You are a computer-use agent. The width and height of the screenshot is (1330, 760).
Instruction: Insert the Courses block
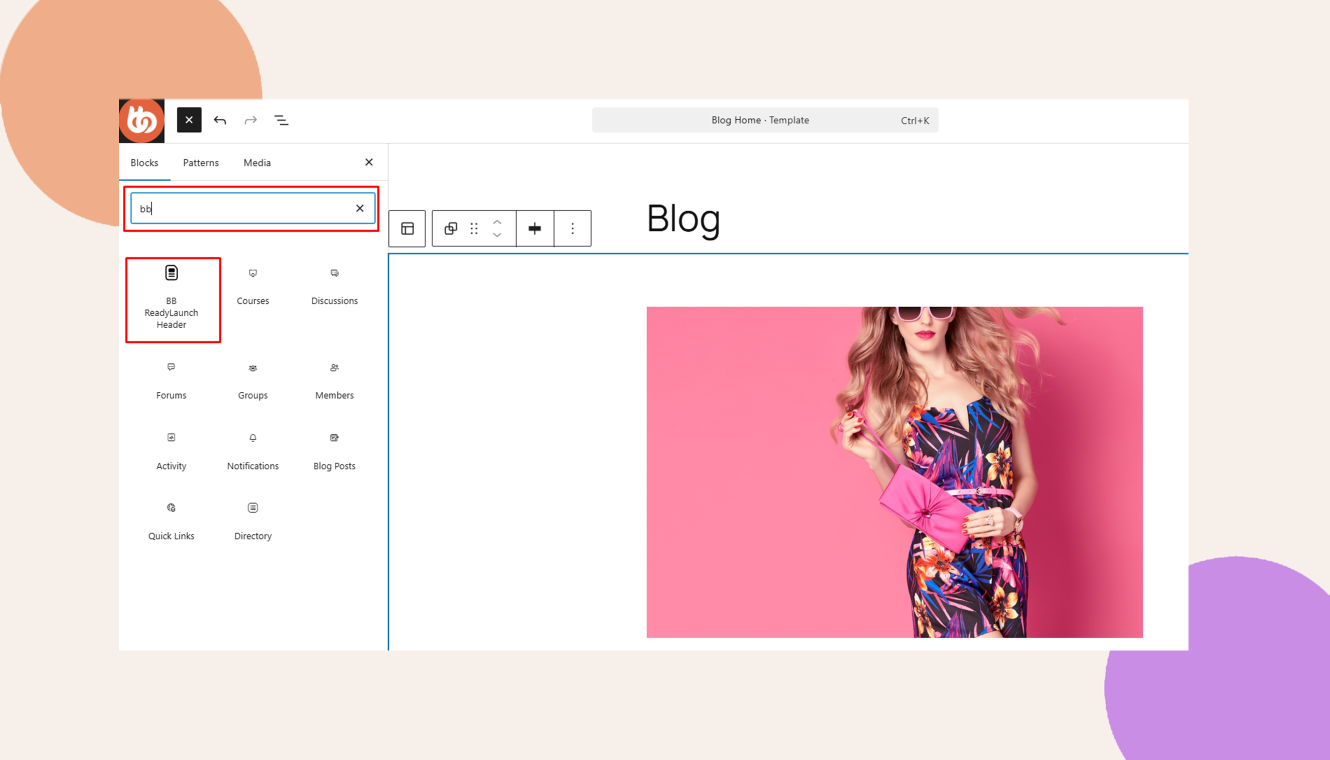pos(253,287)
